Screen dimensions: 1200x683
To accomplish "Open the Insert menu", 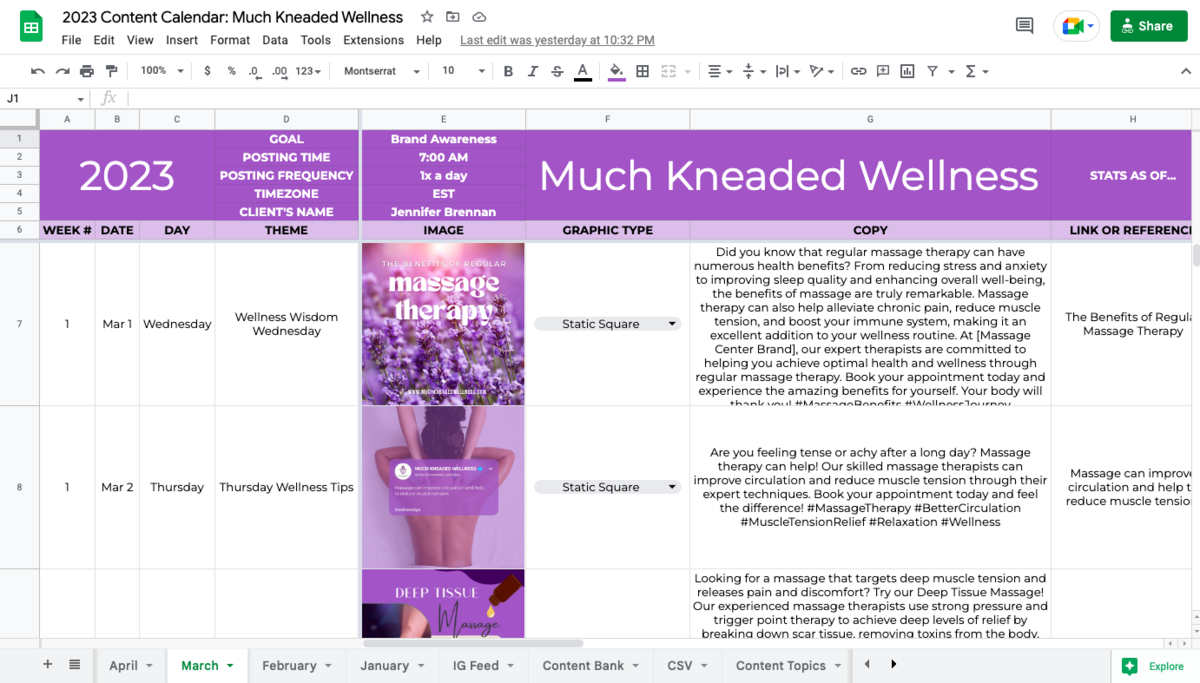I will (182, 40).
